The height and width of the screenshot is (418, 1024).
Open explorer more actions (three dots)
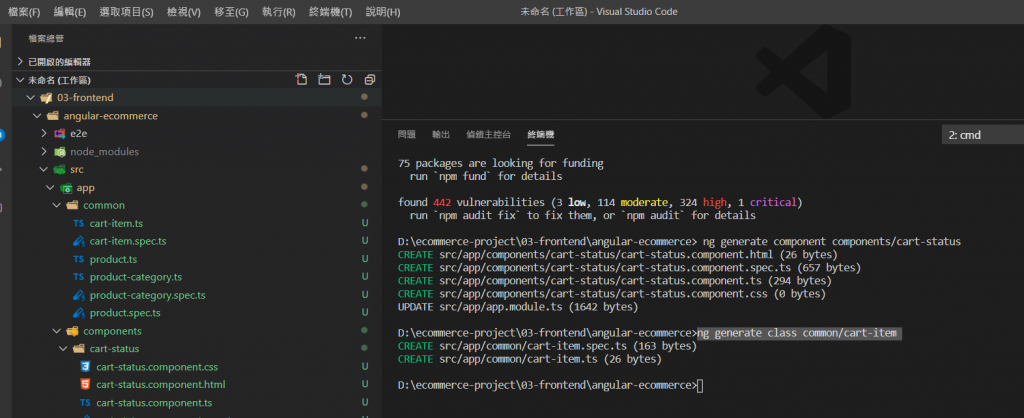point(360,39)
